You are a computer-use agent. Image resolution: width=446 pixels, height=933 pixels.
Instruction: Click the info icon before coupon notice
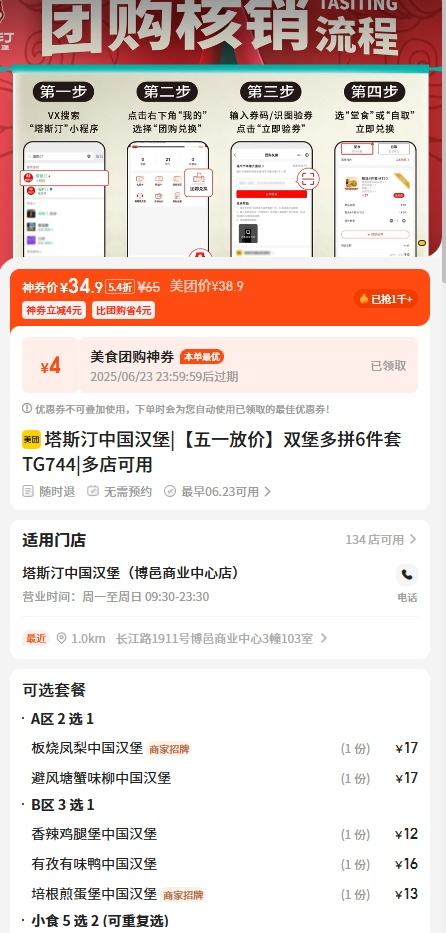pos(27,408)
